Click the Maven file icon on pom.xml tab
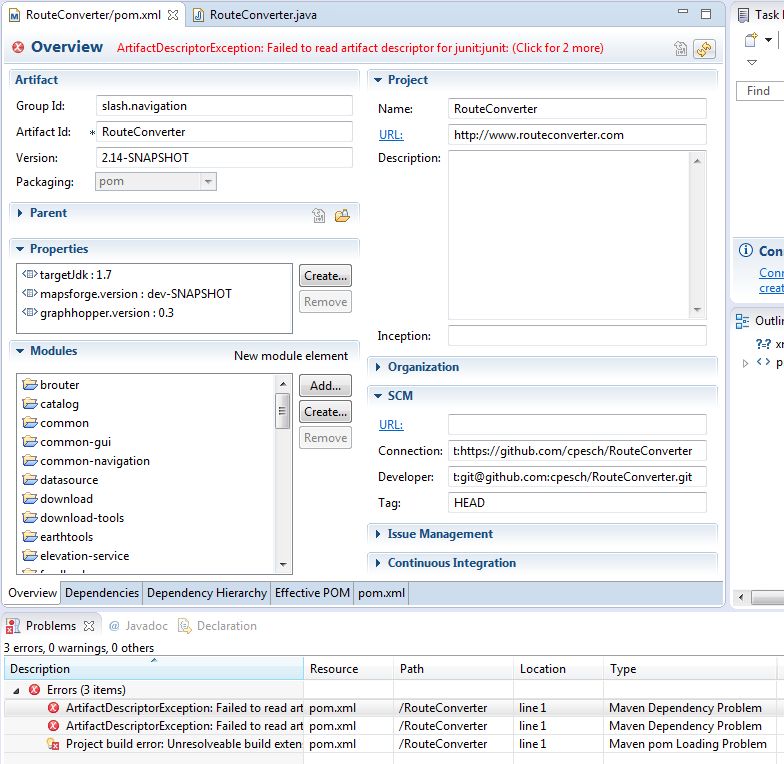The height and width of the screenshot is (764, 784). (14, 15)
